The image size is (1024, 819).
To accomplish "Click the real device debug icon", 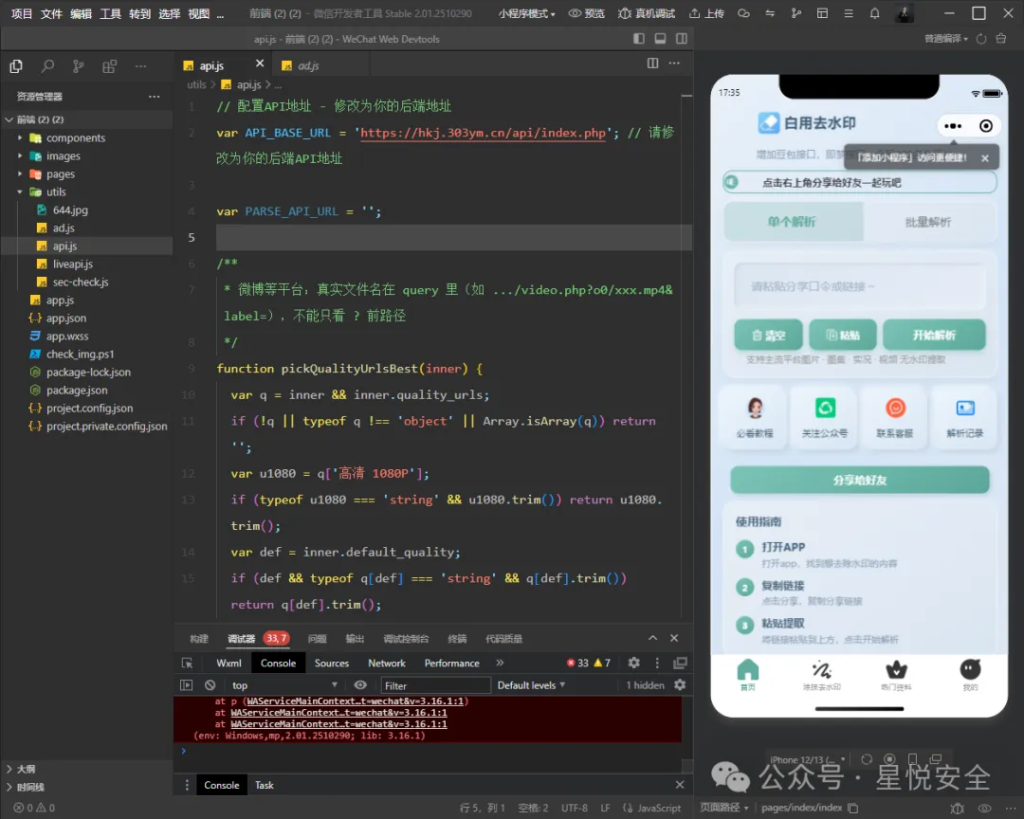I will click(624, 13).
